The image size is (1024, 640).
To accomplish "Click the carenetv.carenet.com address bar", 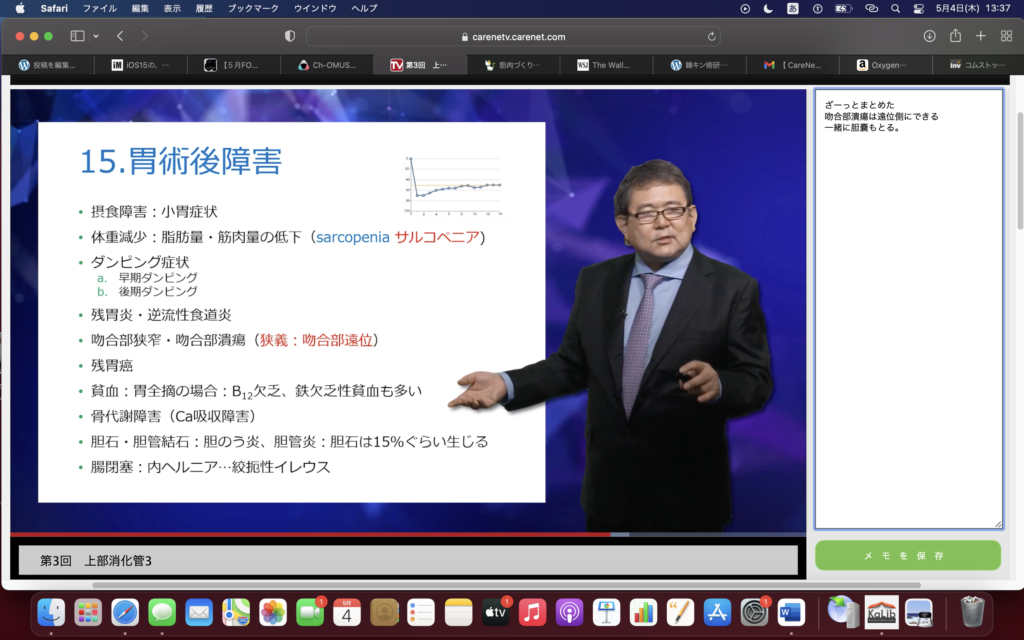I will [514, 36].
